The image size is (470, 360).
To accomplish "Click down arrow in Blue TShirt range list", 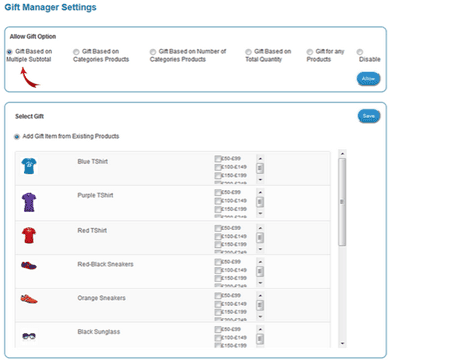I will [x=260, y=180].
